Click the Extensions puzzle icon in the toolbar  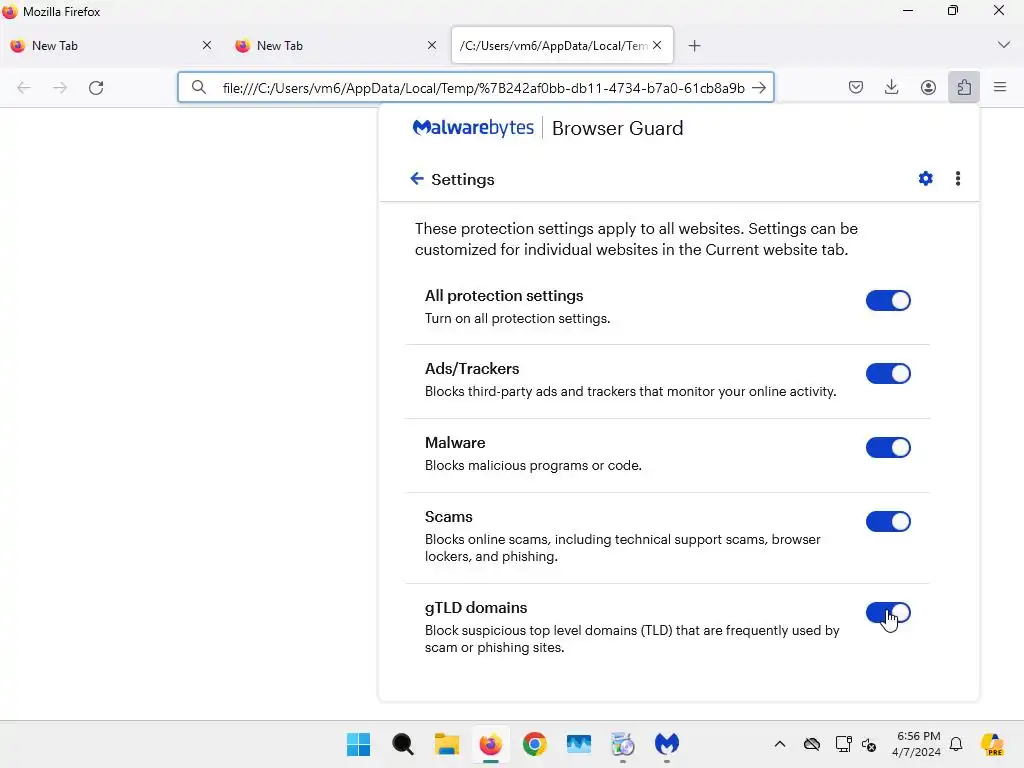[964, 87]
